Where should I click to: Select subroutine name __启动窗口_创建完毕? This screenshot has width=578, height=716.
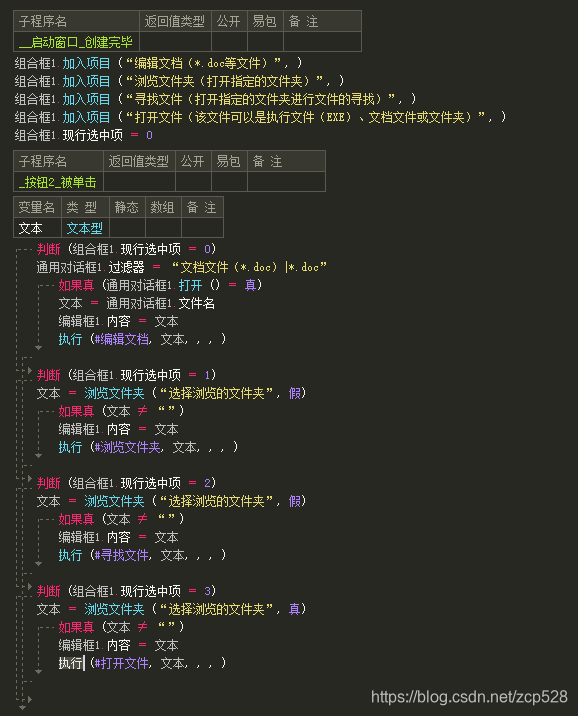76,42
